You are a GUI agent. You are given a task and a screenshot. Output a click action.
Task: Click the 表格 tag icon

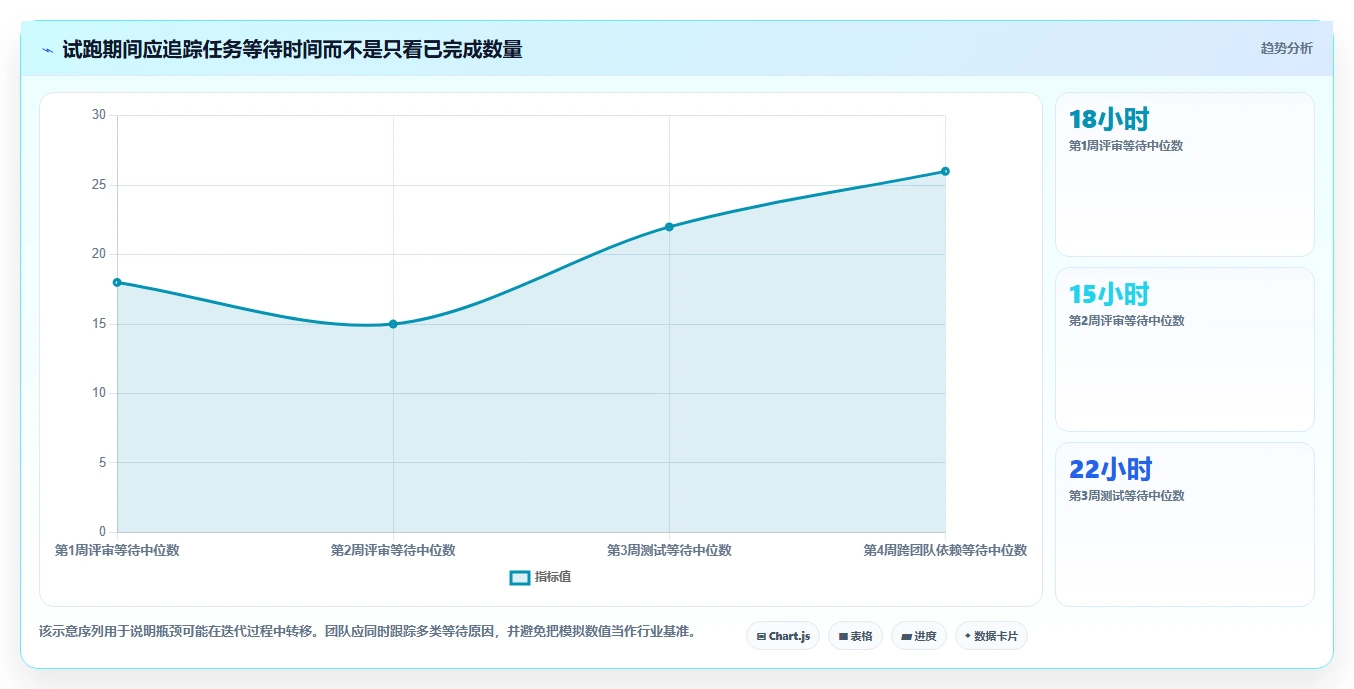tap(843, 636)
